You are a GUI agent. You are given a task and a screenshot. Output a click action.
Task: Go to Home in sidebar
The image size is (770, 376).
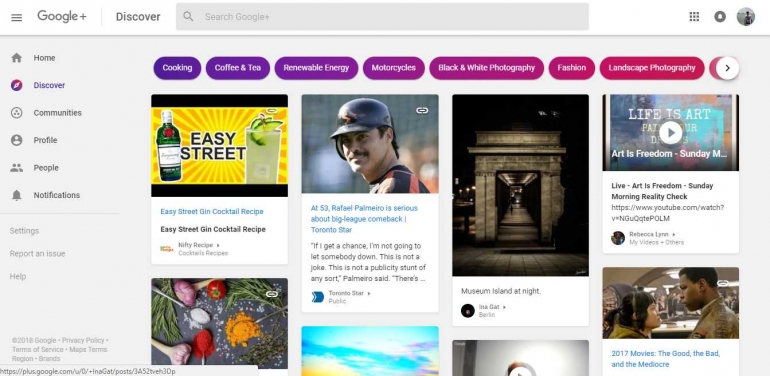(44, 58)
